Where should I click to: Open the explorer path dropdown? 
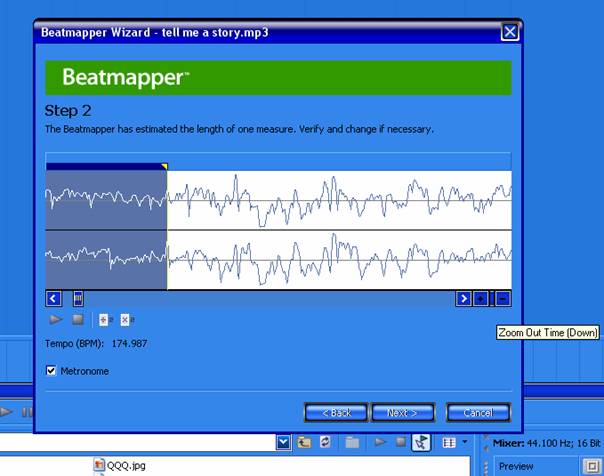coord(284,442)
